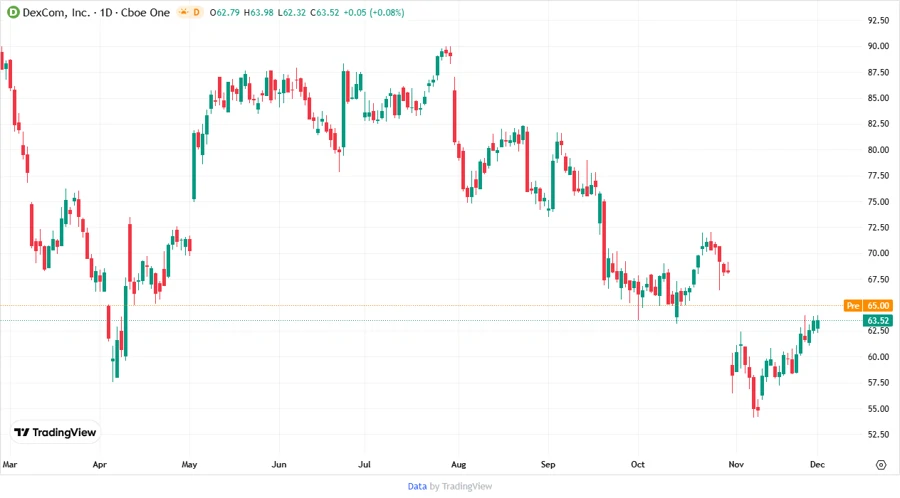Click the 62.50 price scale label
The image size is (900, 498).
pyautogui.click(x=878, y=331)
